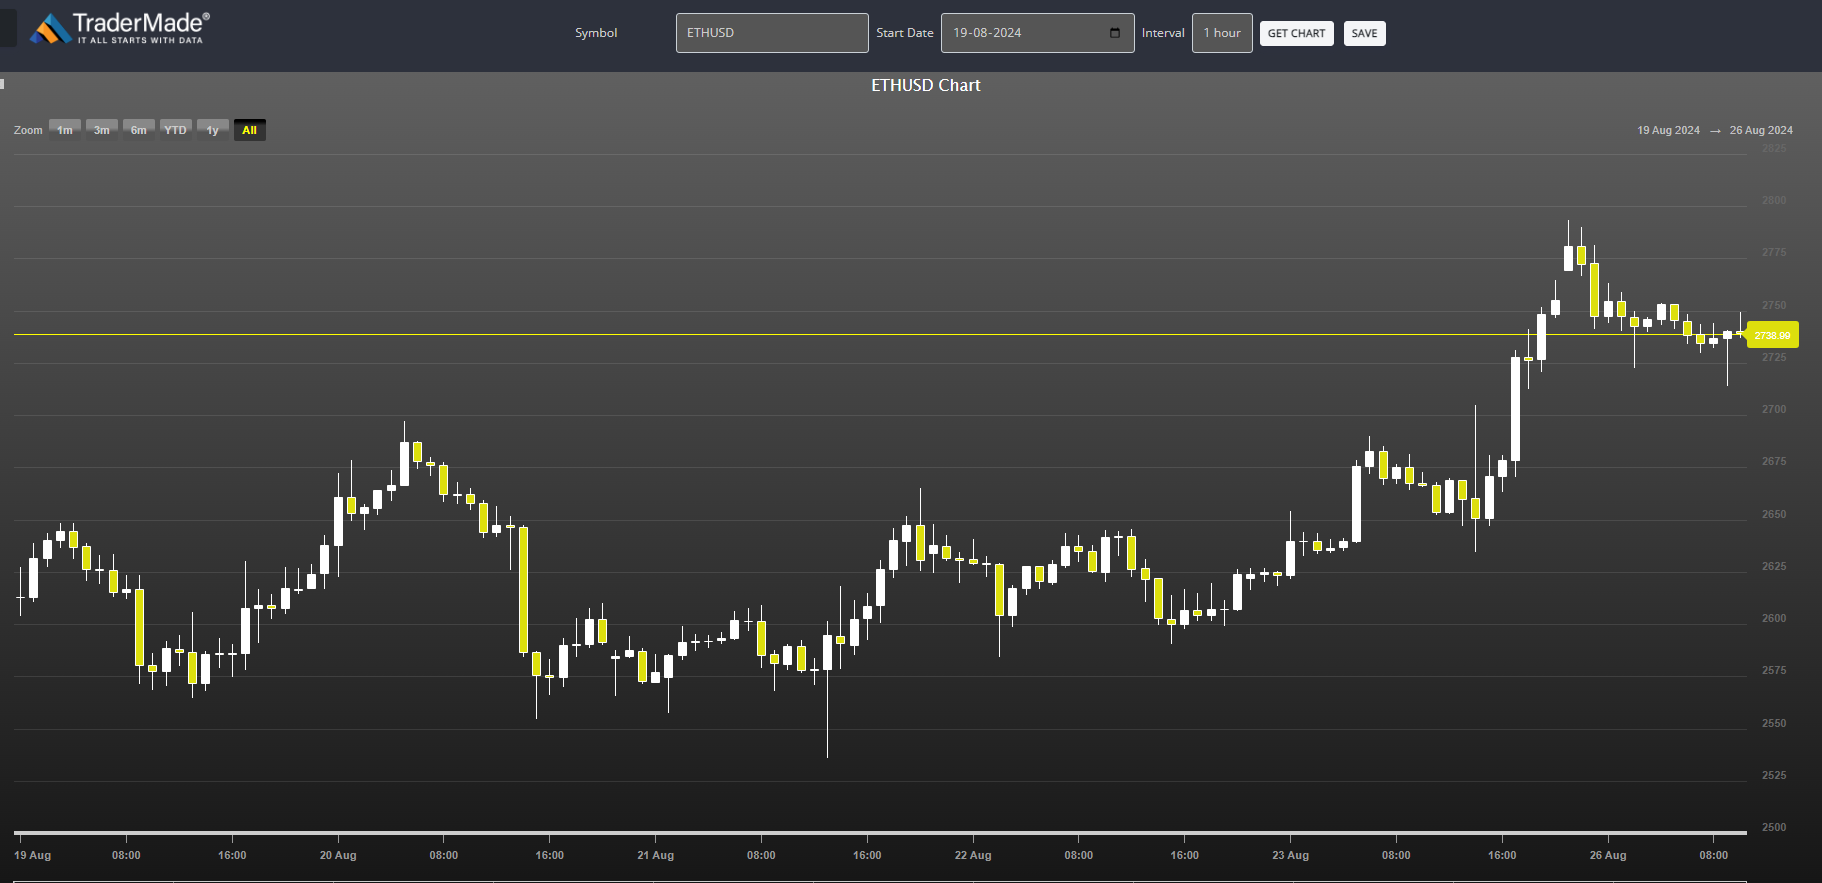The width and height of the screenshot is (1822, 883).
Task: Click the 2700 price axis label
Action: pos(1774,409)
